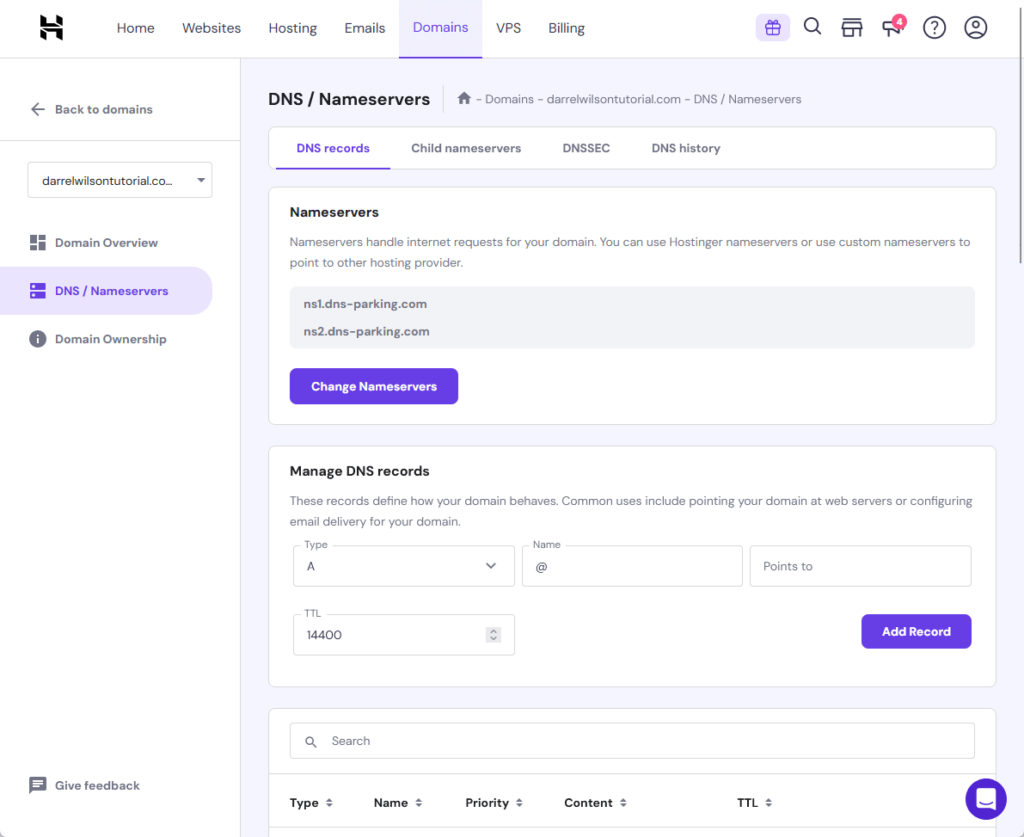Image resolution: width=1024 pixels, height=837 pixels.
Task: Open the record Type dropdown showing A
Action: click(x=404, y=566)
